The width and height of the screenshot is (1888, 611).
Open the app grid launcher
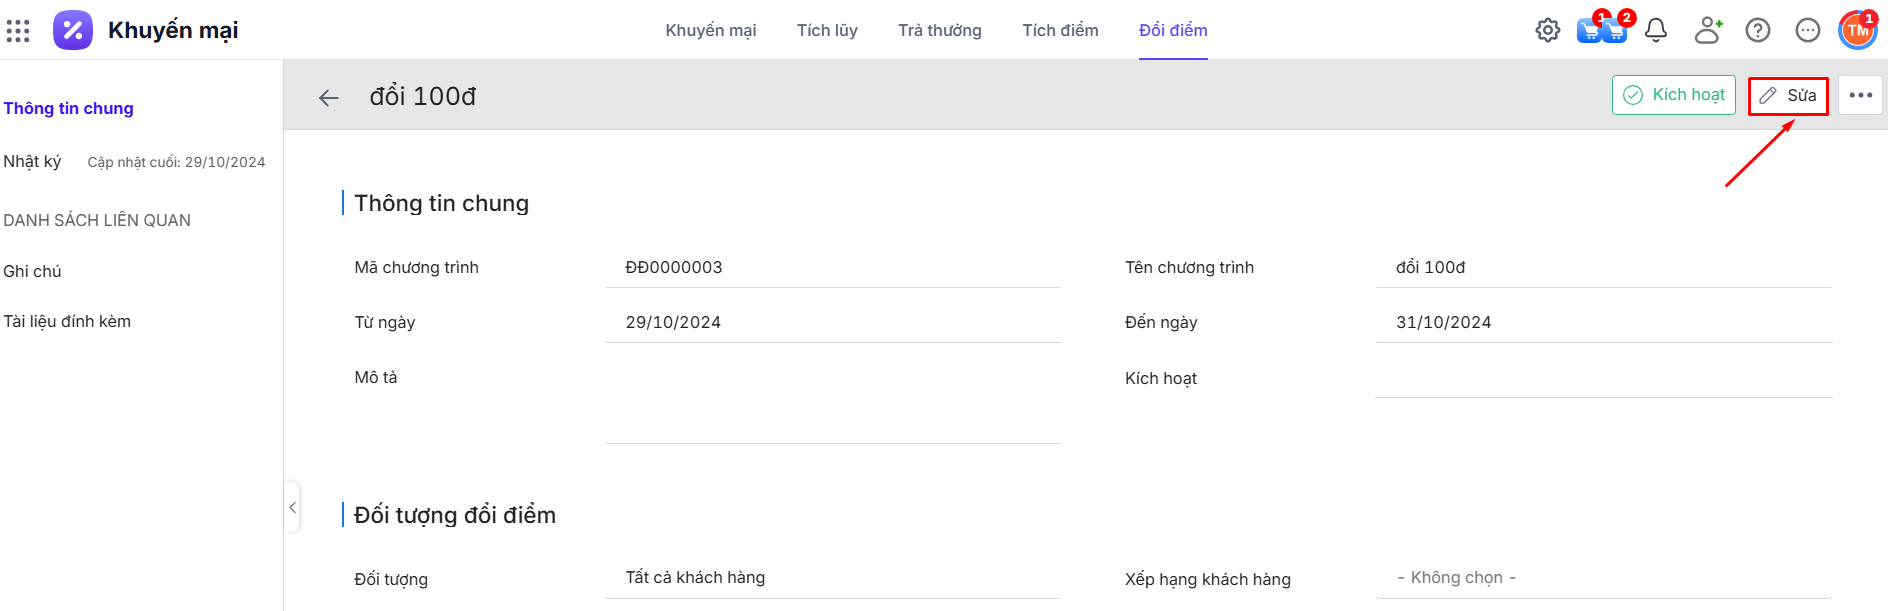(x=18, y=31)
